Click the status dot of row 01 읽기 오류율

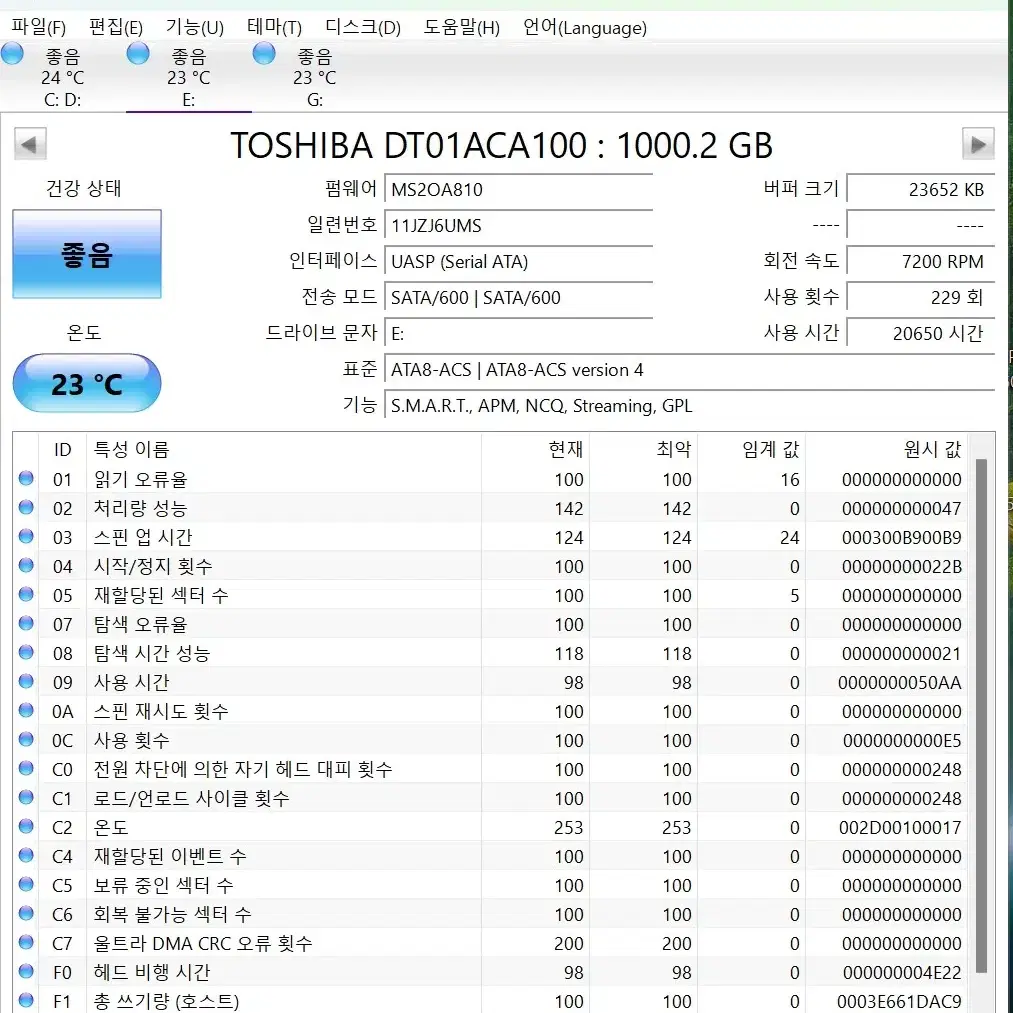(26, 478)
